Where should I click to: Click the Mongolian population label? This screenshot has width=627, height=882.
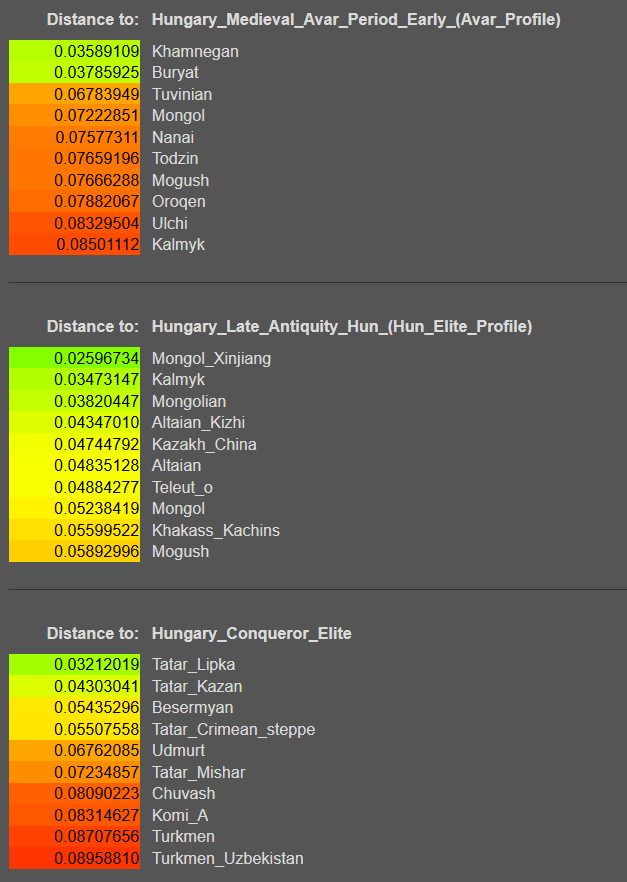(x=189, y=401)
